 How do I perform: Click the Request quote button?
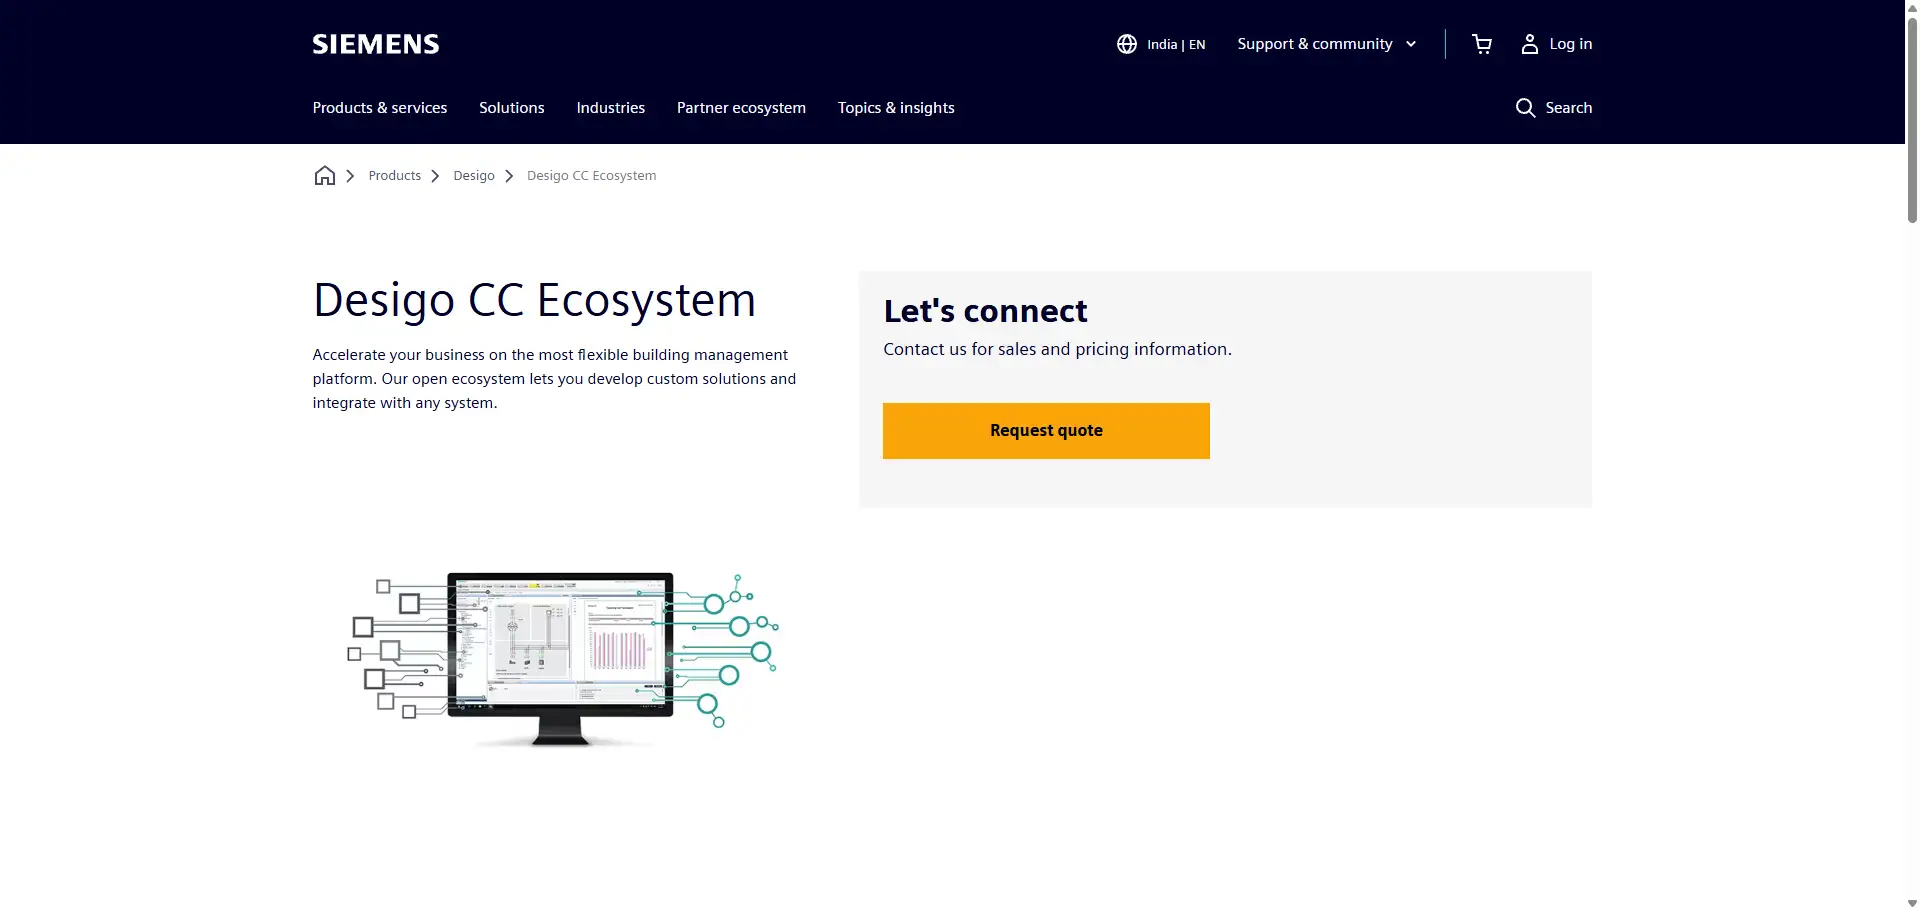click(1046, 431)
